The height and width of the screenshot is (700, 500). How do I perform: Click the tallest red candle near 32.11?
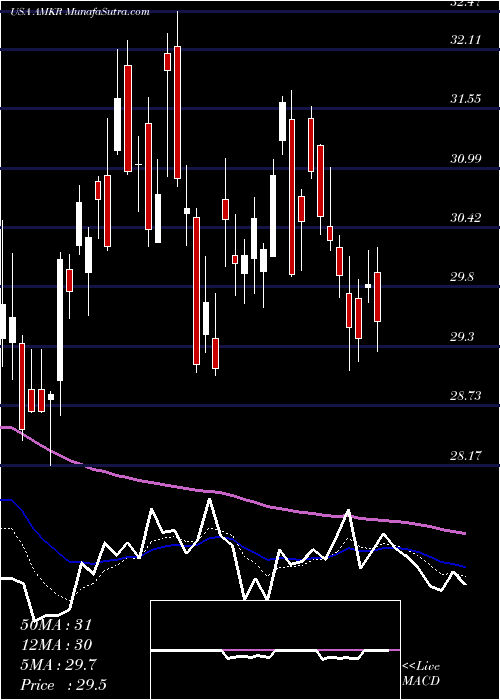177,112
